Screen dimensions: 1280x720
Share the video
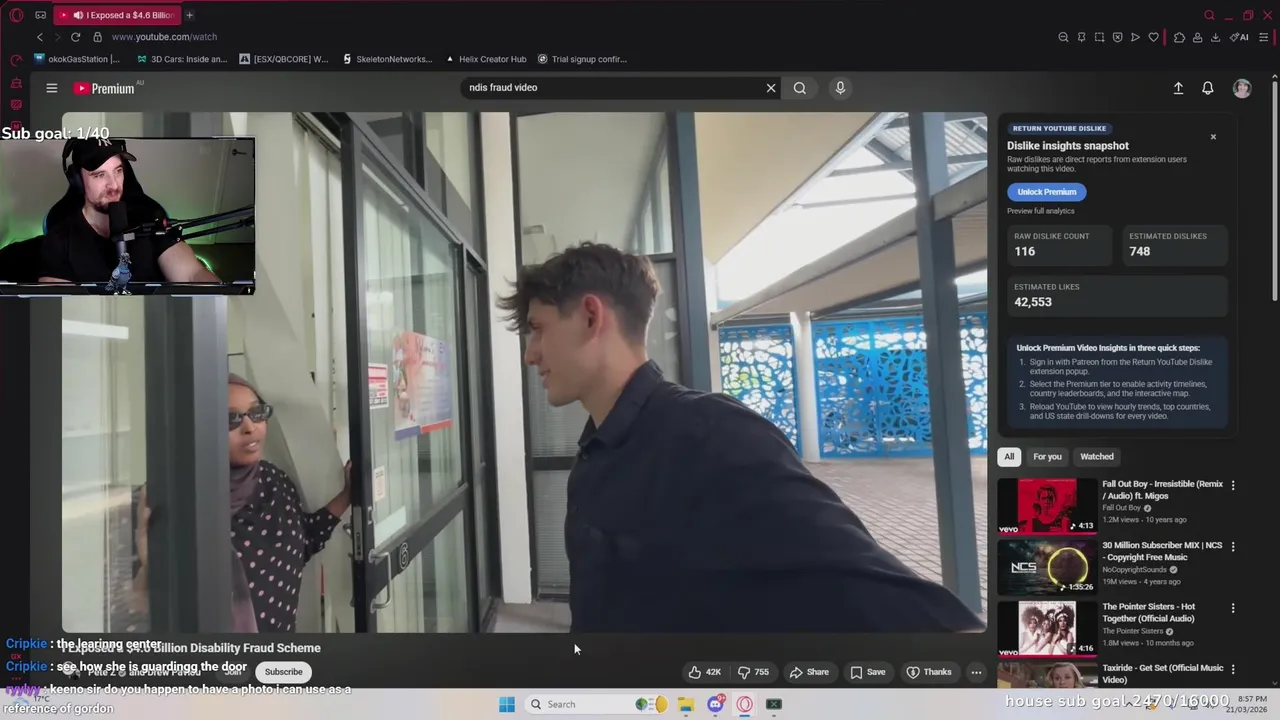click(x=809, y=672)
